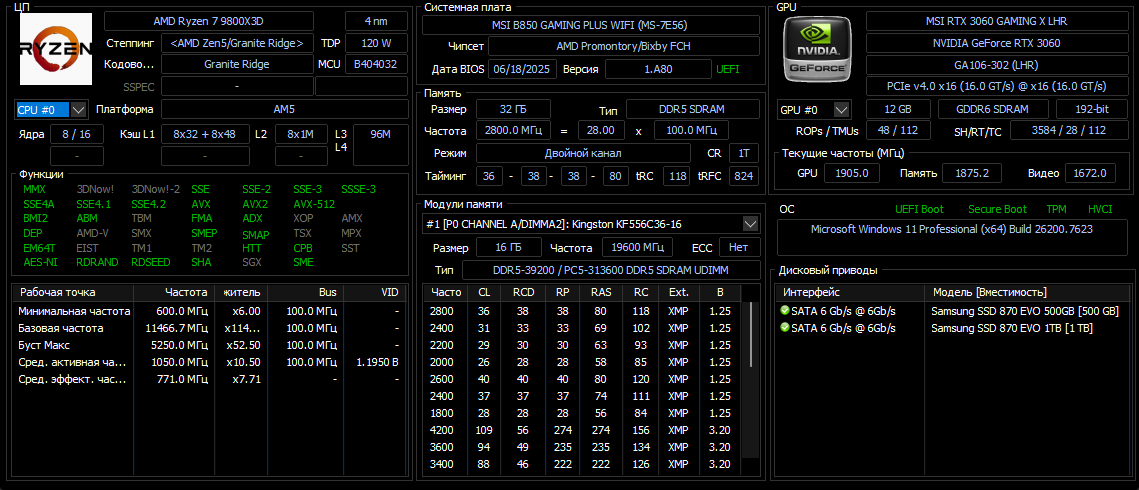Click the L1 cache field '8x32 + 8x48'

[205, 134]
